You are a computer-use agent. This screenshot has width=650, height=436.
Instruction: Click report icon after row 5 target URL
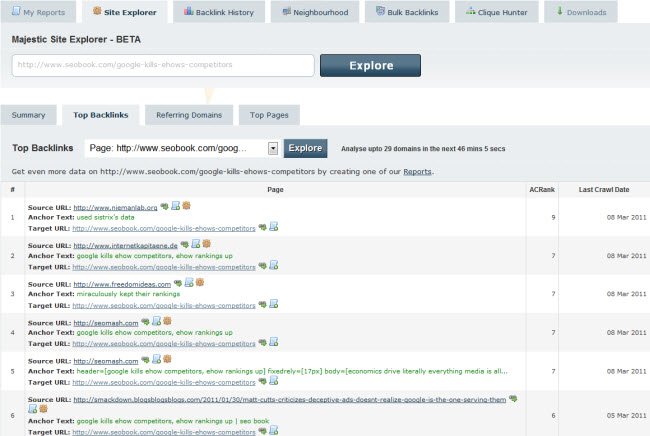coord(274,380)
